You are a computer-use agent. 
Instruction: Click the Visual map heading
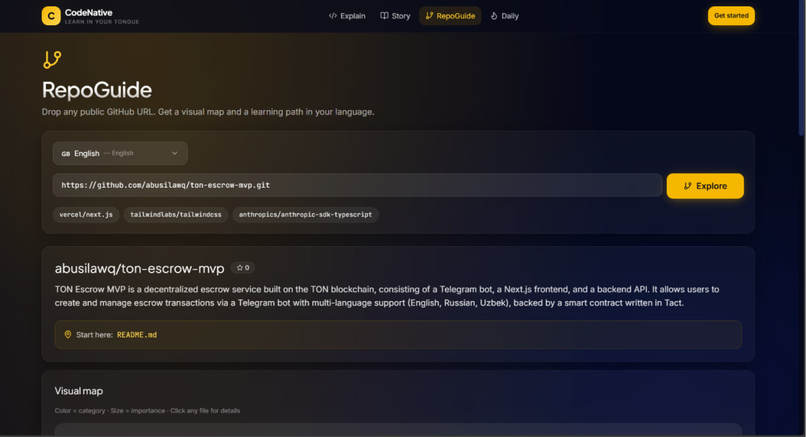tap(79, 391)
